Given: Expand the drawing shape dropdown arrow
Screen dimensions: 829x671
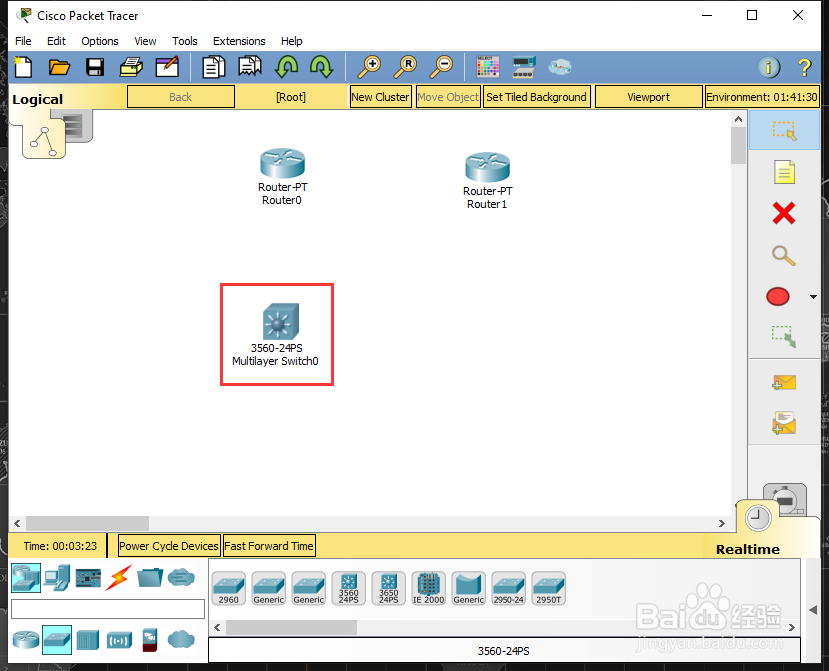Looking at the screenshot, I should pyautogui.click(x=813, y=297).
